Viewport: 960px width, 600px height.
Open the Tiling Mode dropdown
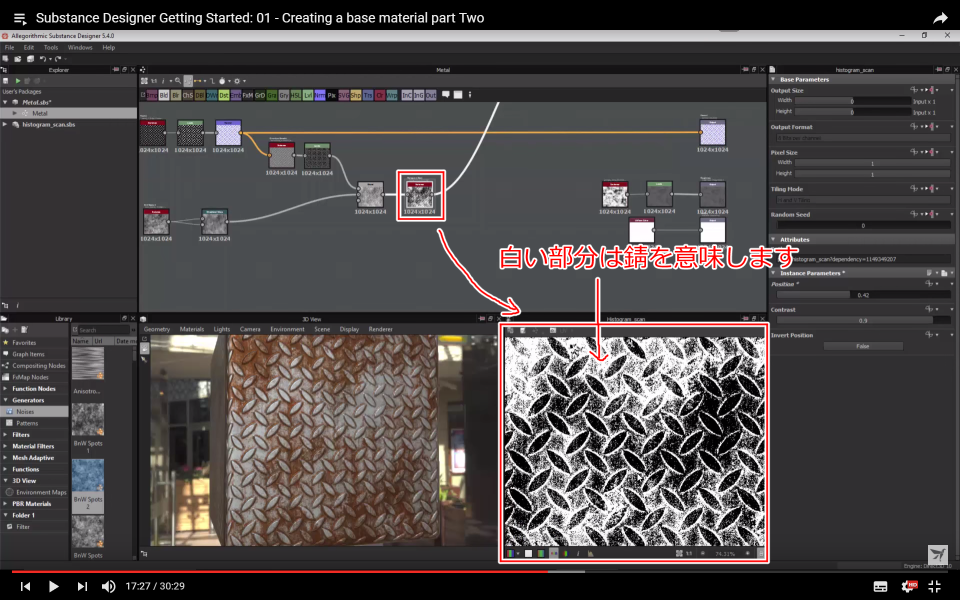pyautogui.click(x=863, y=200)
